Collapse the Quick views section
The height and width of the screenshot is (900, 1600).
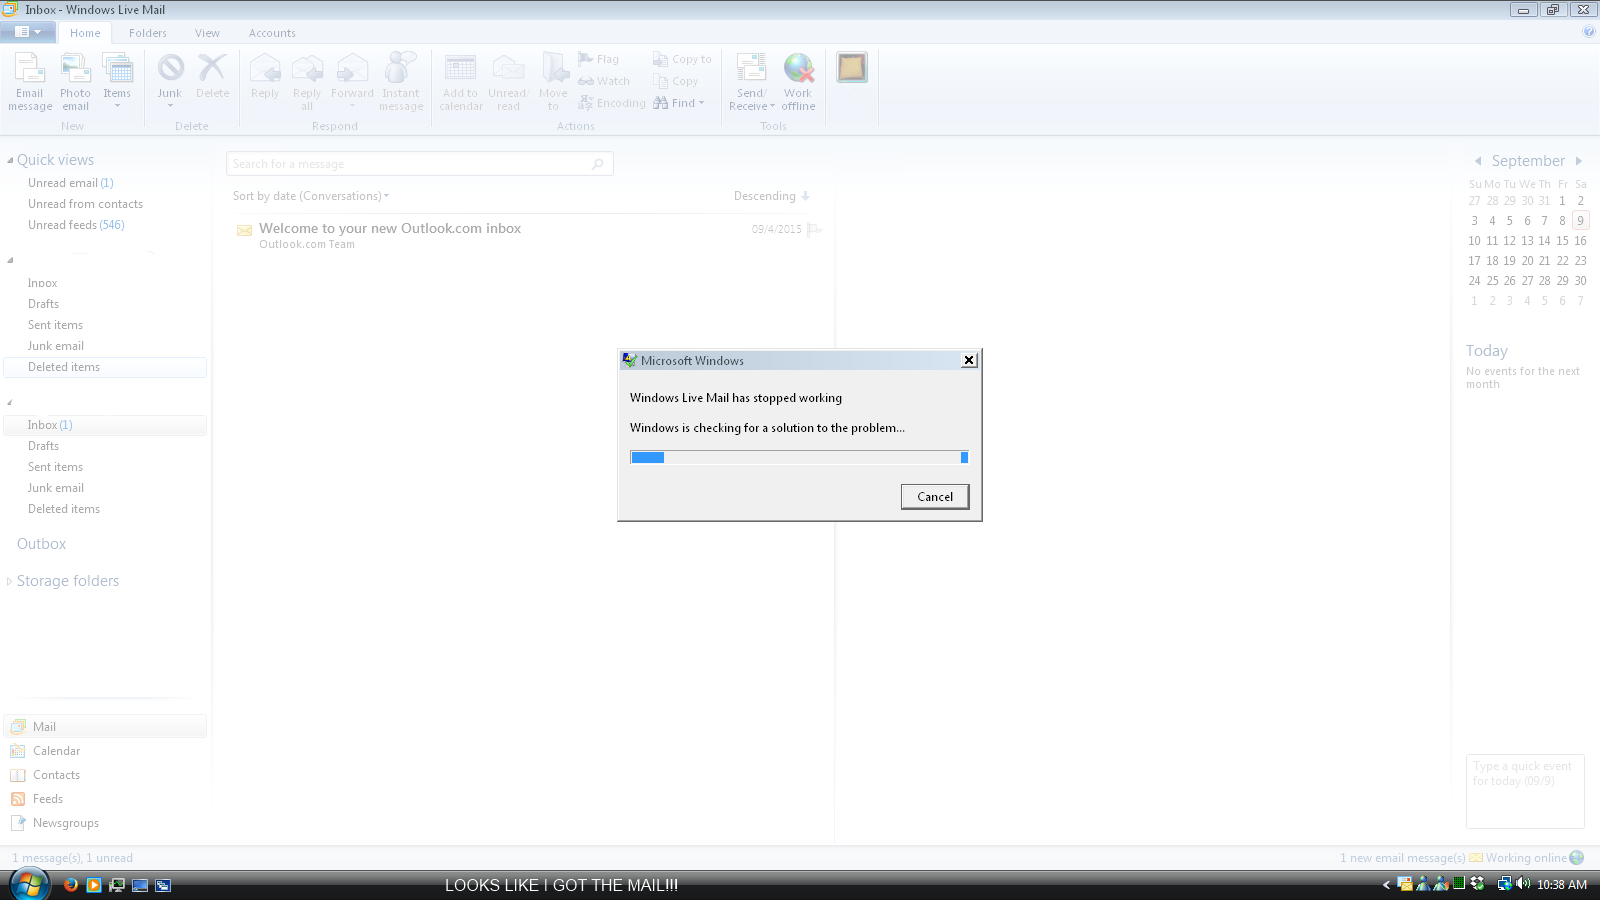[x=10, y=160]
